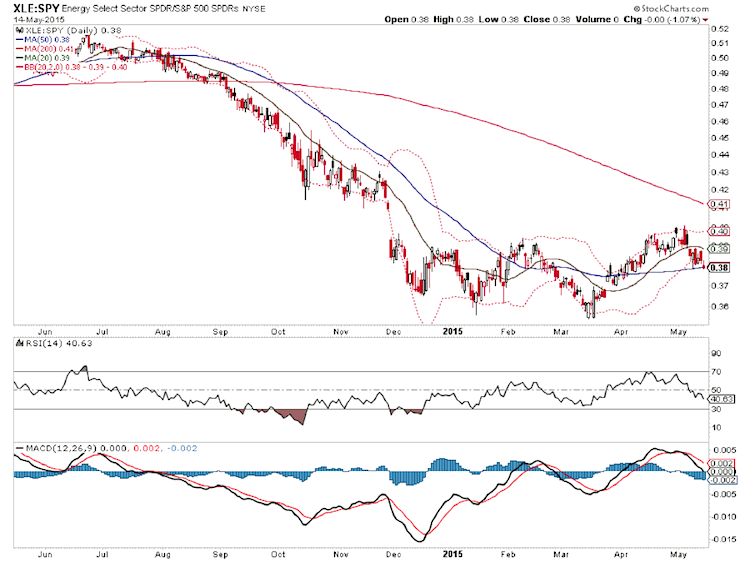The width and height of the screenshot is (750, 562).
Task: Click the -0.015 MACD axis label
Action: coord(723,539)
